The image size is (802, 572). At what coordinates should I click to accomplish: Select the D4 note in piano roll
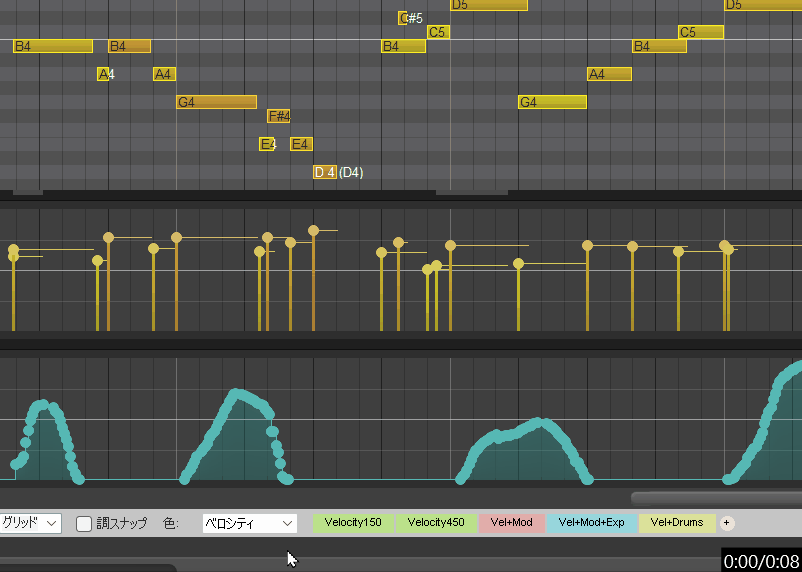(325, 172)
